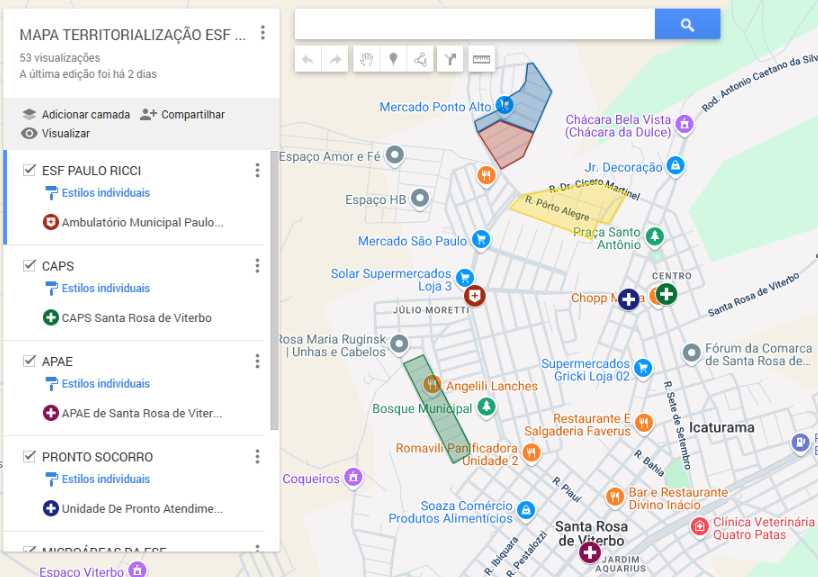Select the measure distance ruler tool

point(482,60)
